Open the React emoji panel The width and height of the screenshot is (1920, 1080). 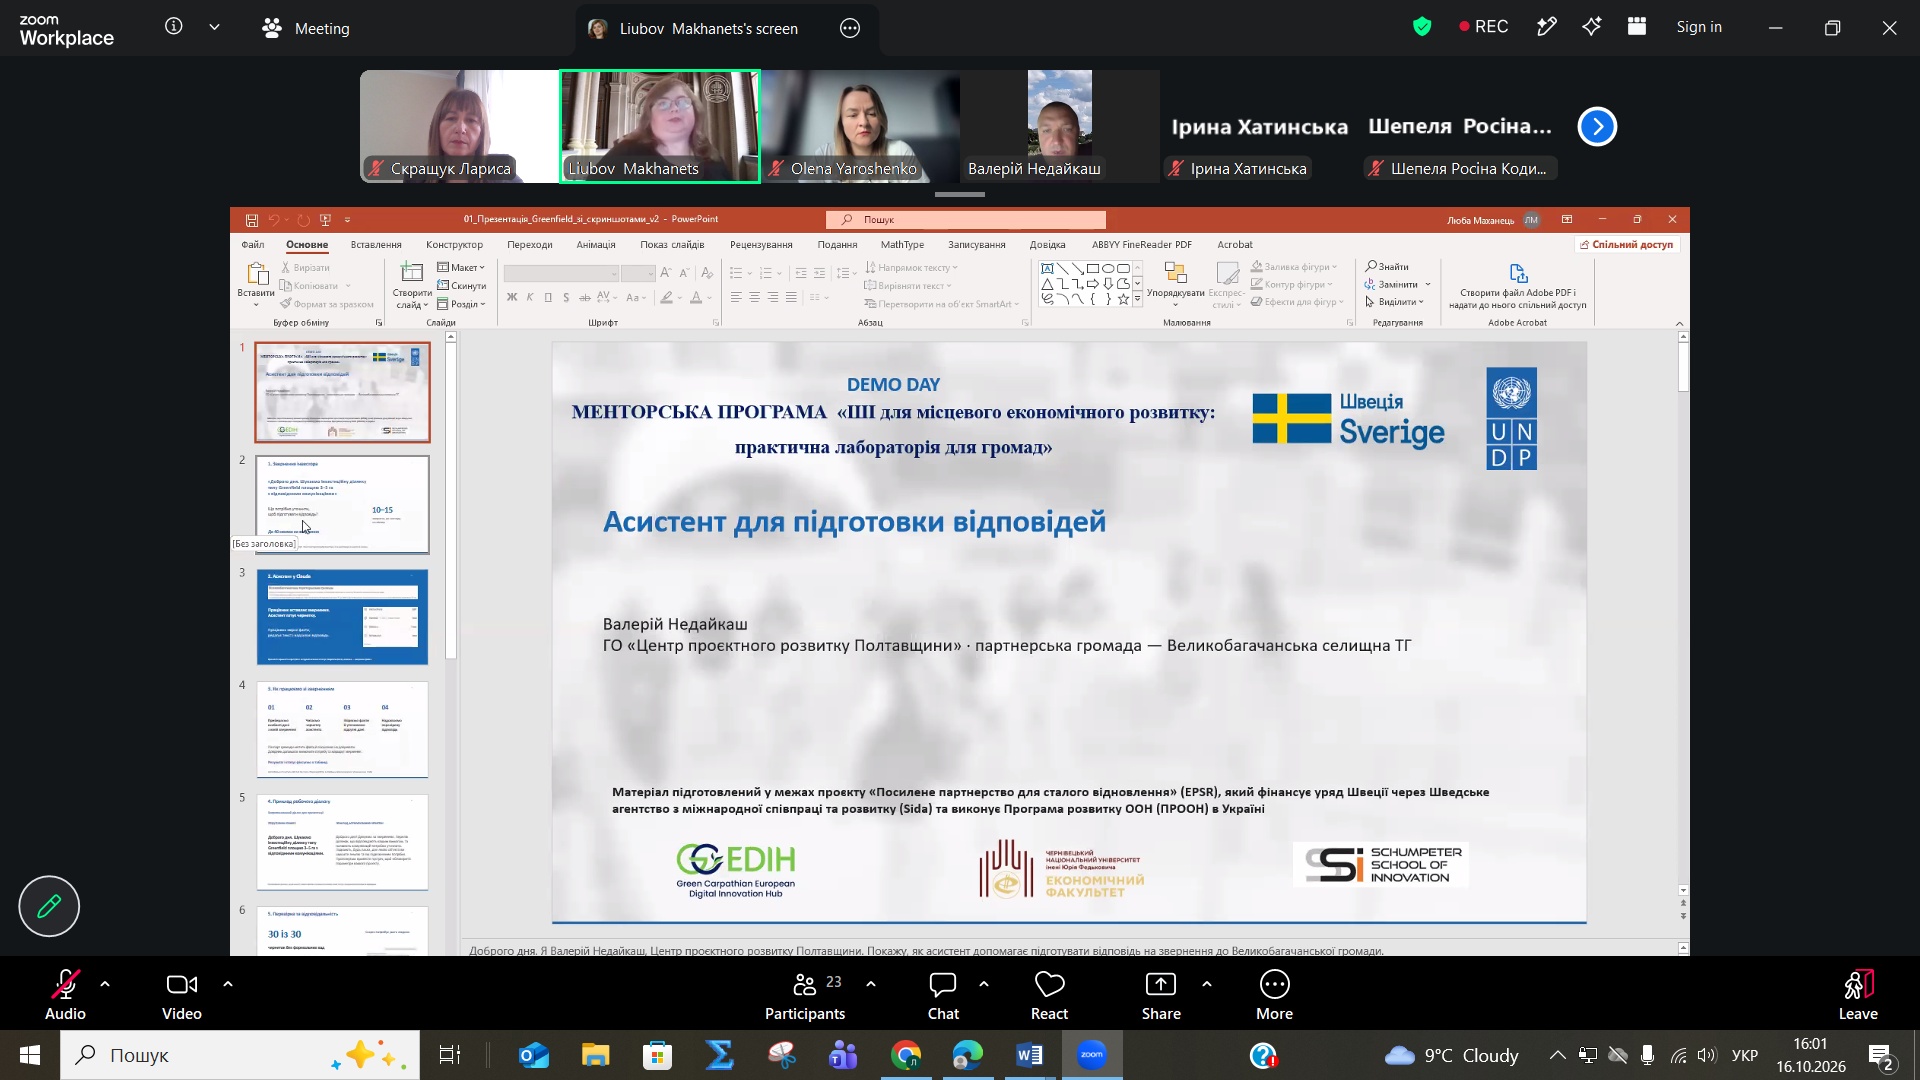point(1049,996)
